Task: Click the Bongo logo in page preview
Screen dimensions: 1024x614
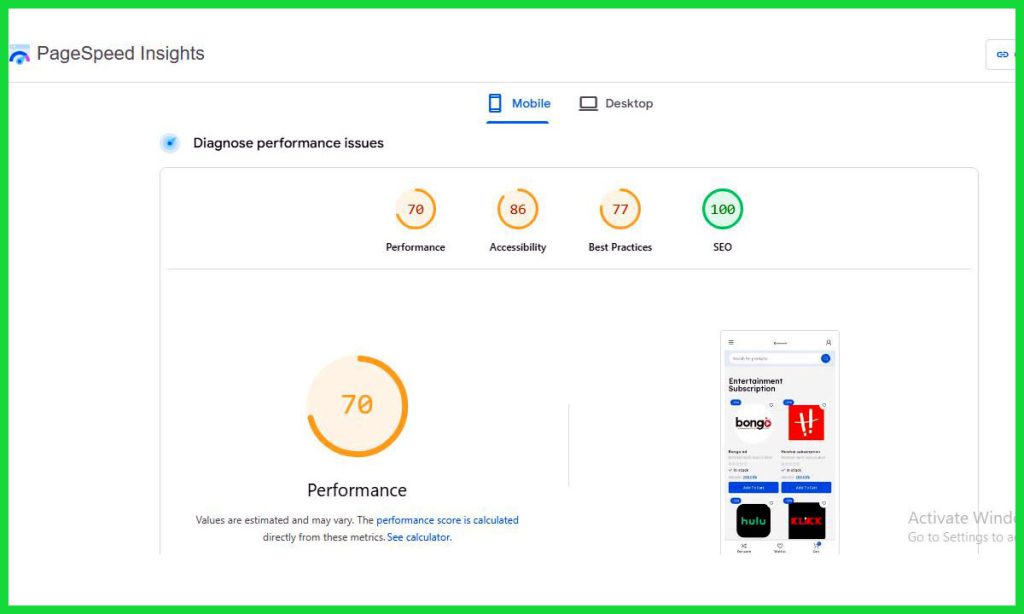Action: coord(753,423)
